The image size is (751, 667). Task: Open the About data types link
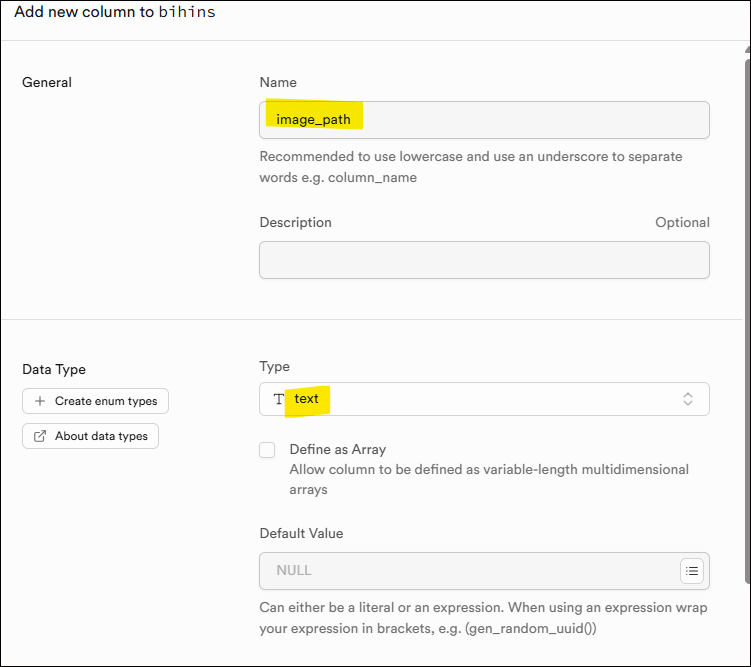(x=90, y=436)
